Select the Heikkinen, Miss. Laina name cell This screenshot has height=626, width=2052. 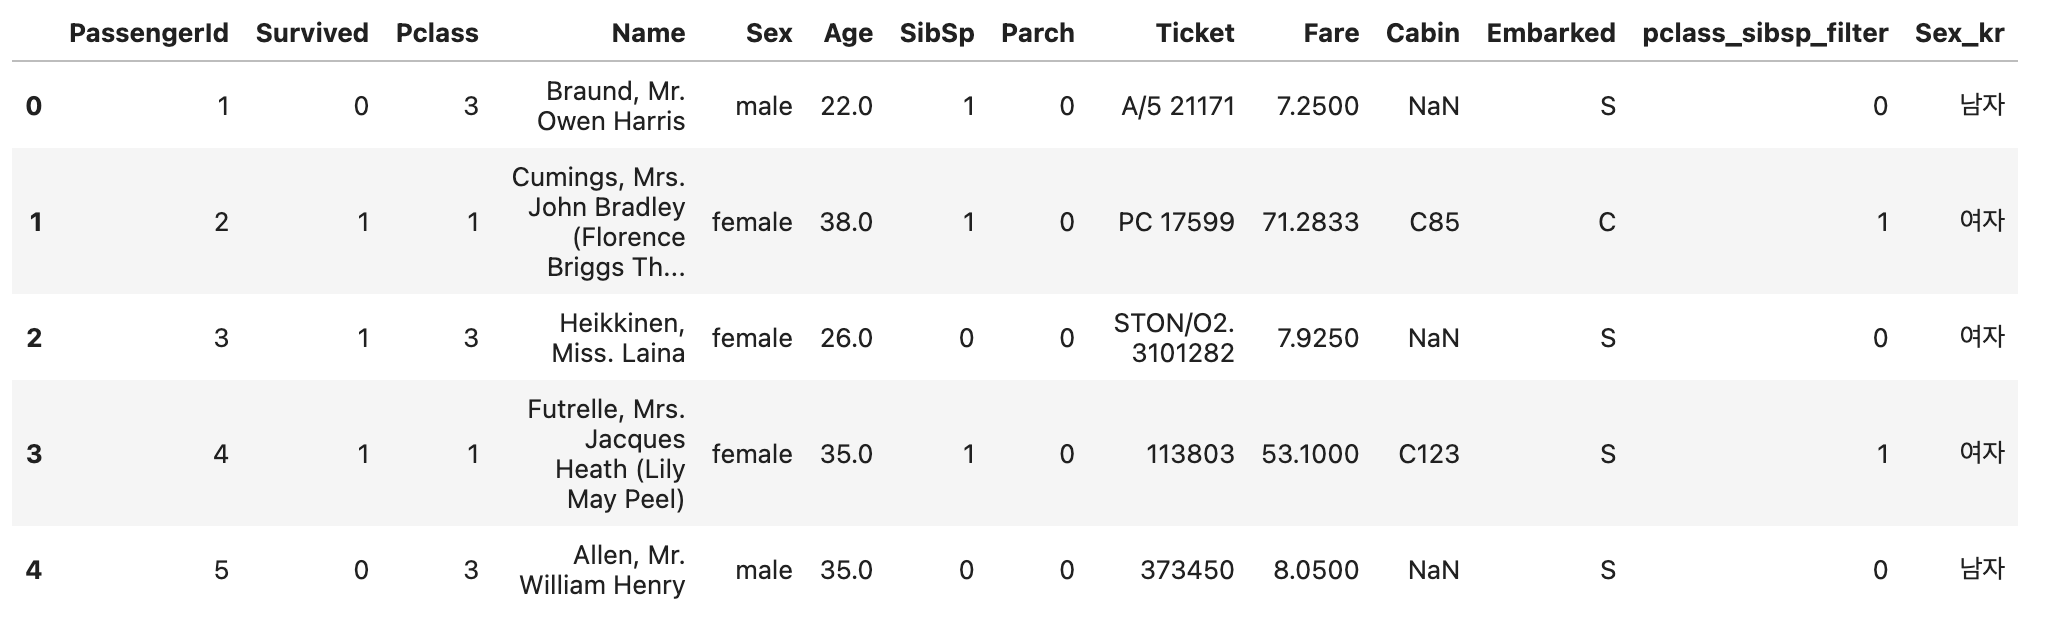[618, 338]
